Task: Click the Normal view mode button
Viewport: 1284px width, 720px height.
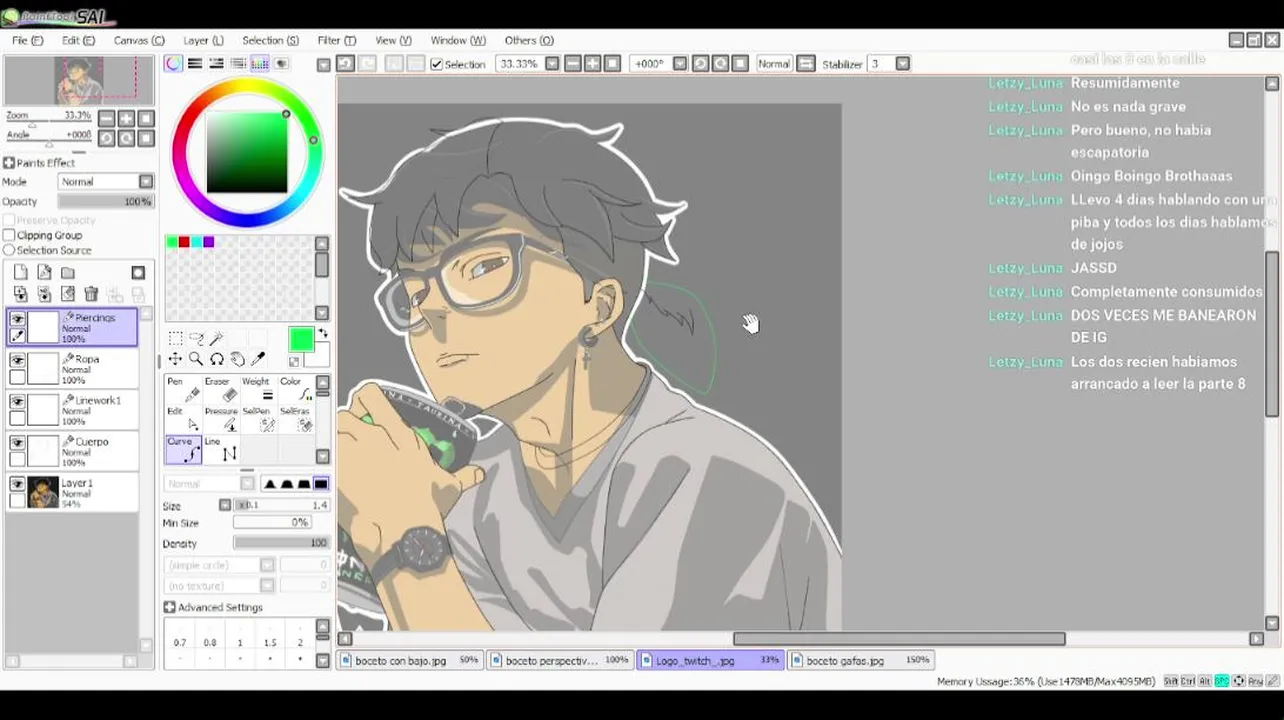Action: (773, 63)
